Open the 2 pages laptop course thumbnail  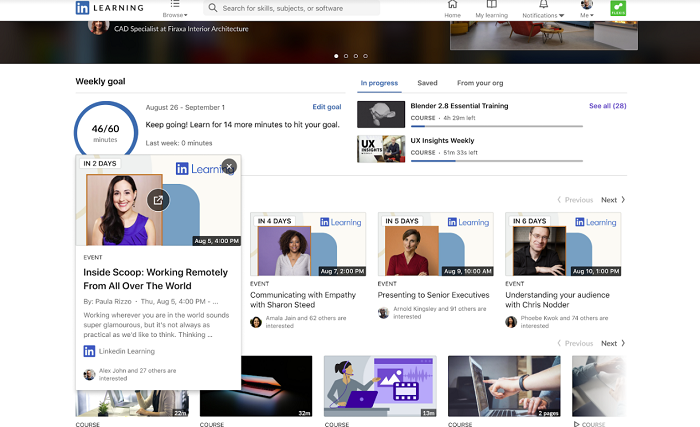(504, 386)
